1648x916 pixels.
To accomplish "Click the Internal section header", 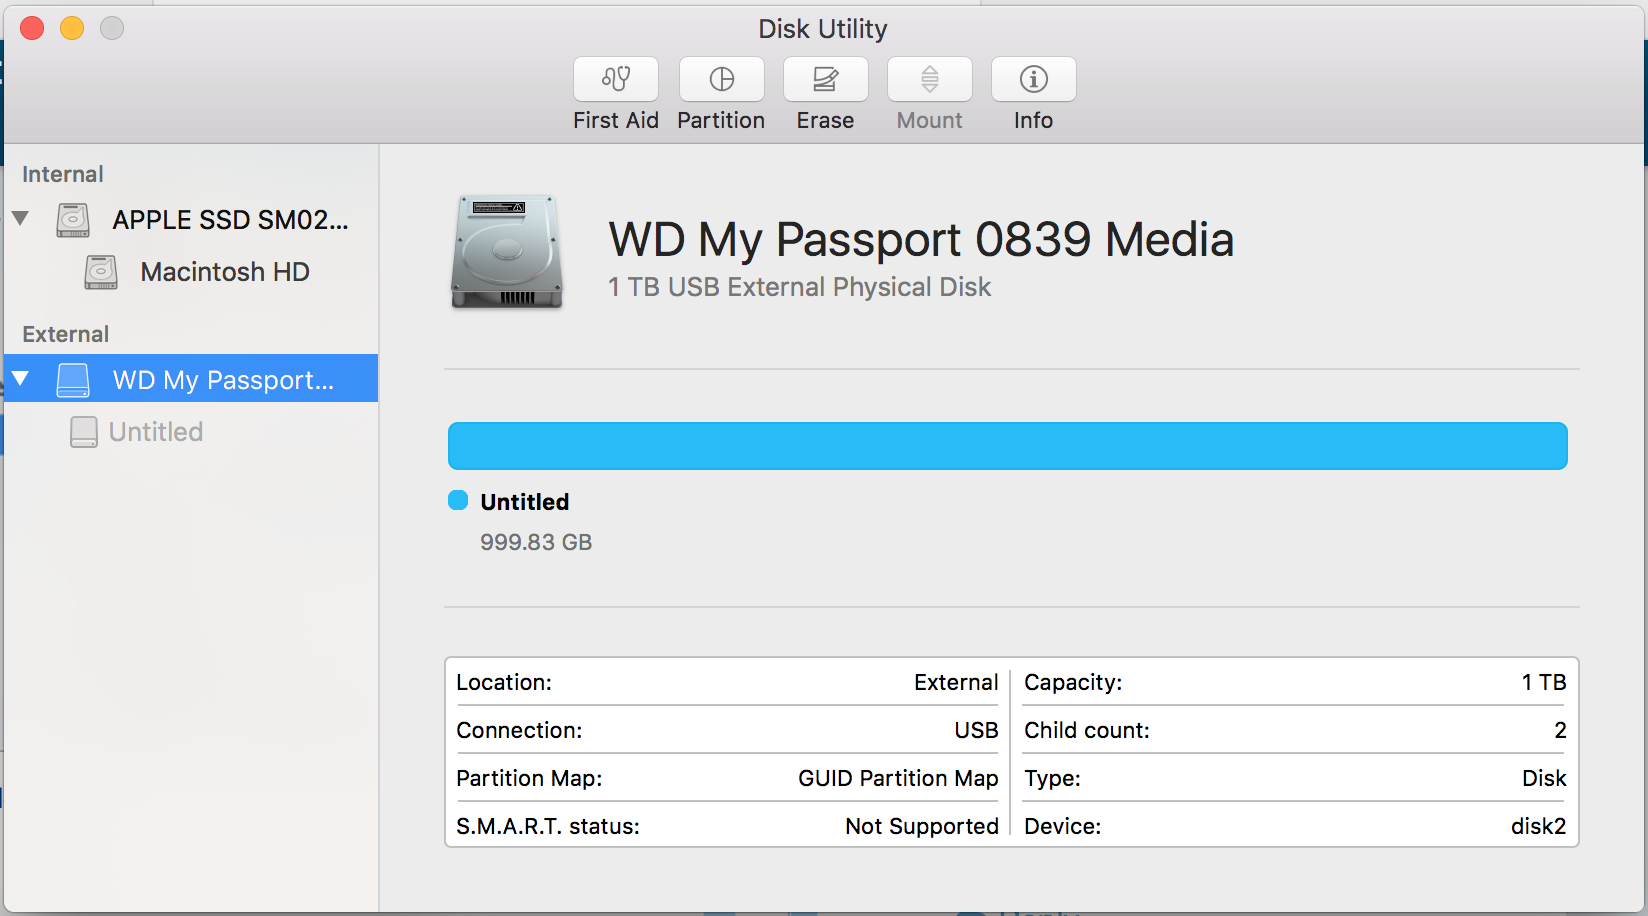I will click(x=63, y=174).
